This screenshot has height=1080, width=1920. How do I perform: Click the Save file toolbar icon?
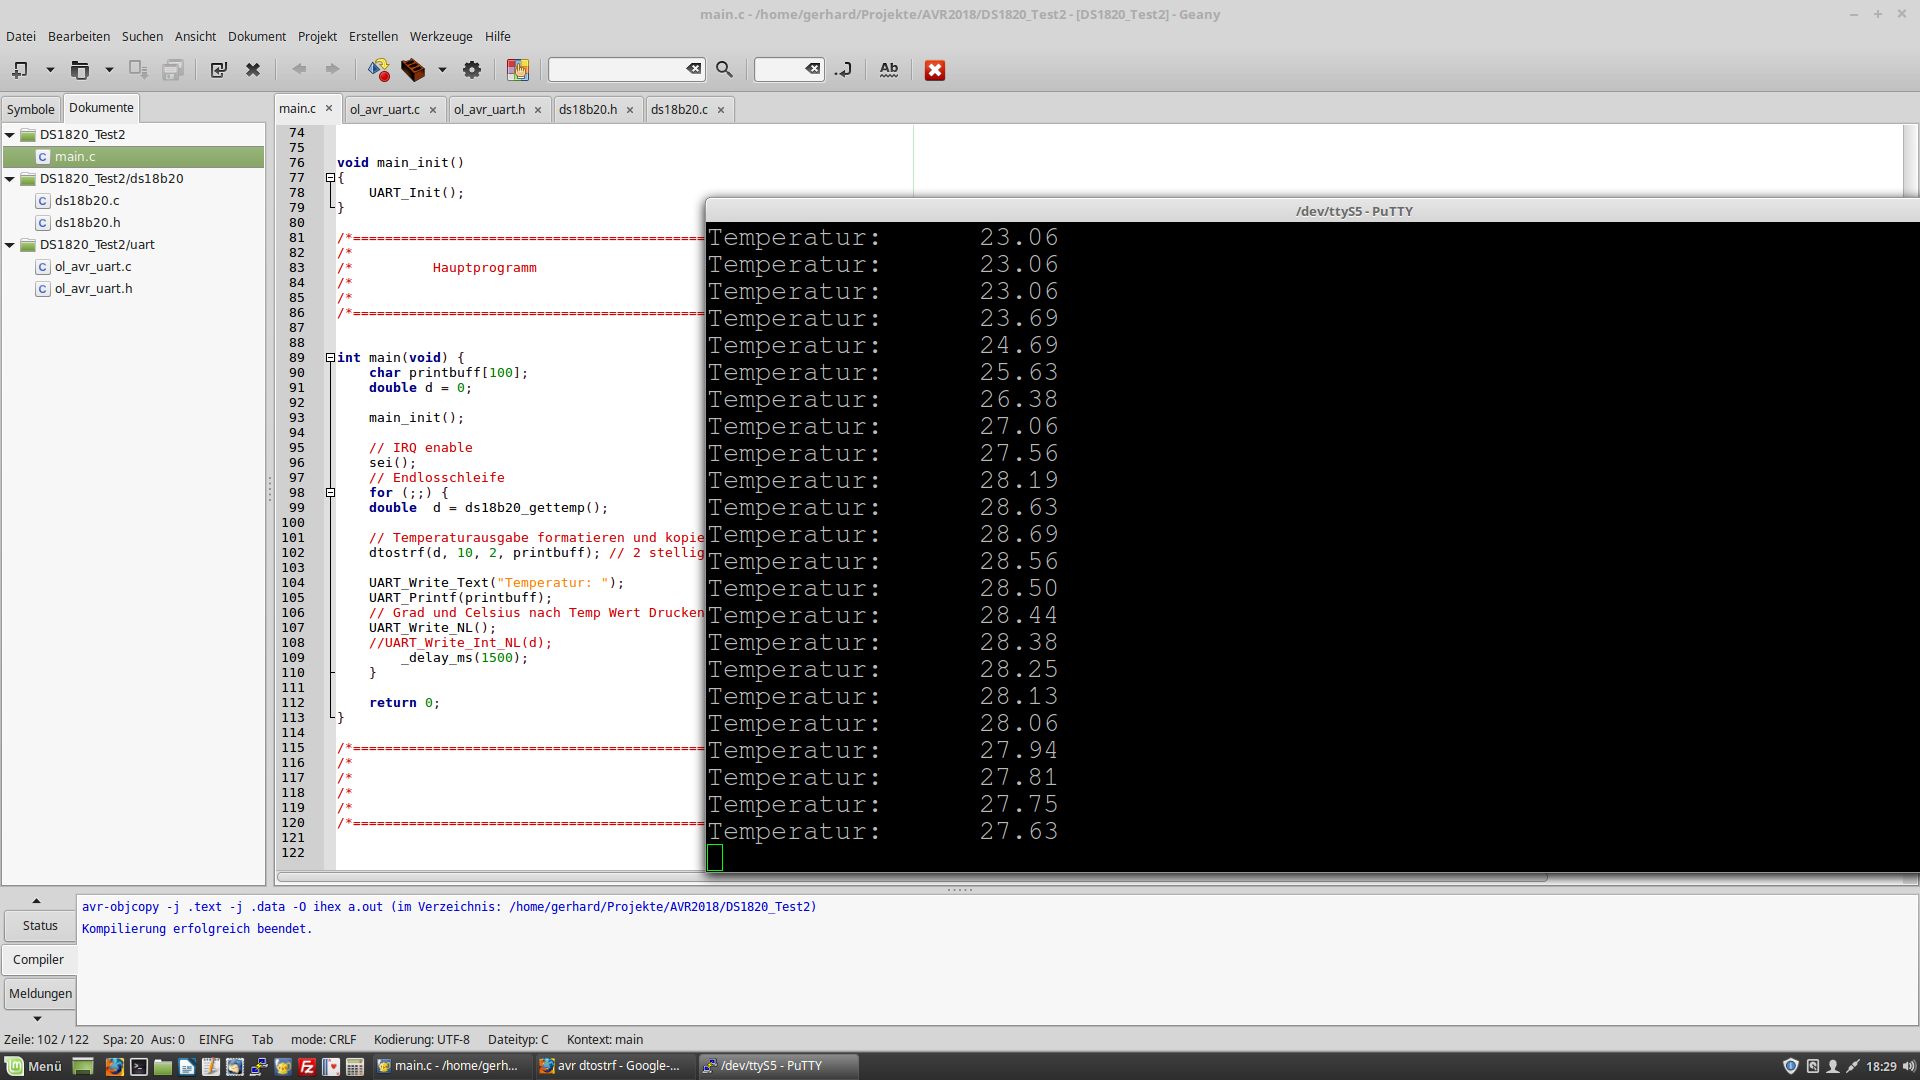click(138, 70)
